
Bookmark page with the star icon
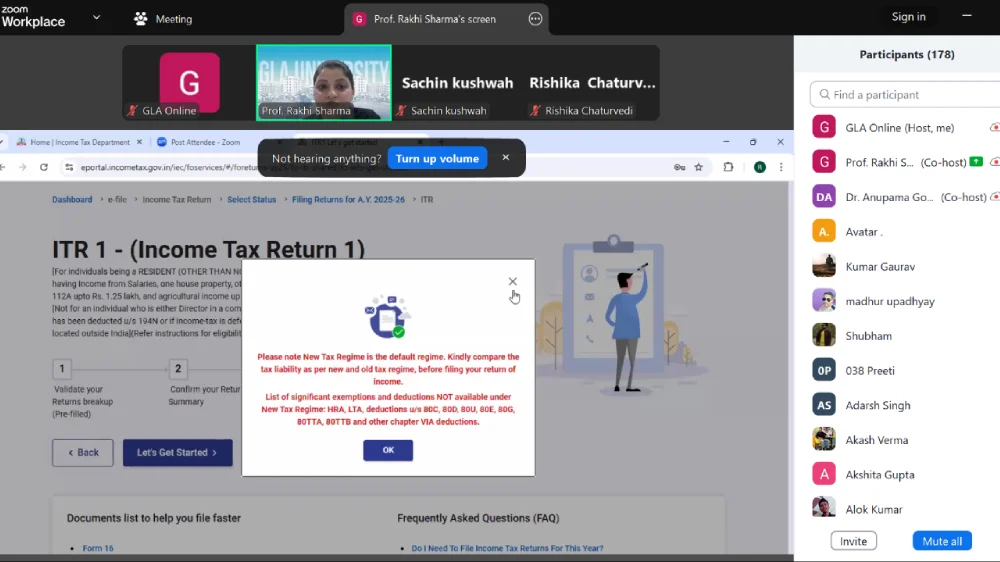(x=699, y=167)
